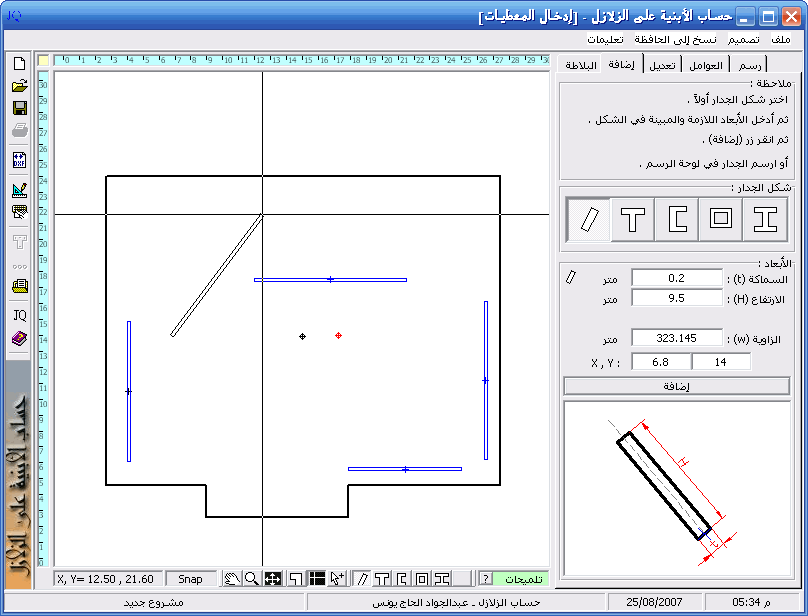
Task: Click the DXF import/export icon
Action: click(19, 160)
